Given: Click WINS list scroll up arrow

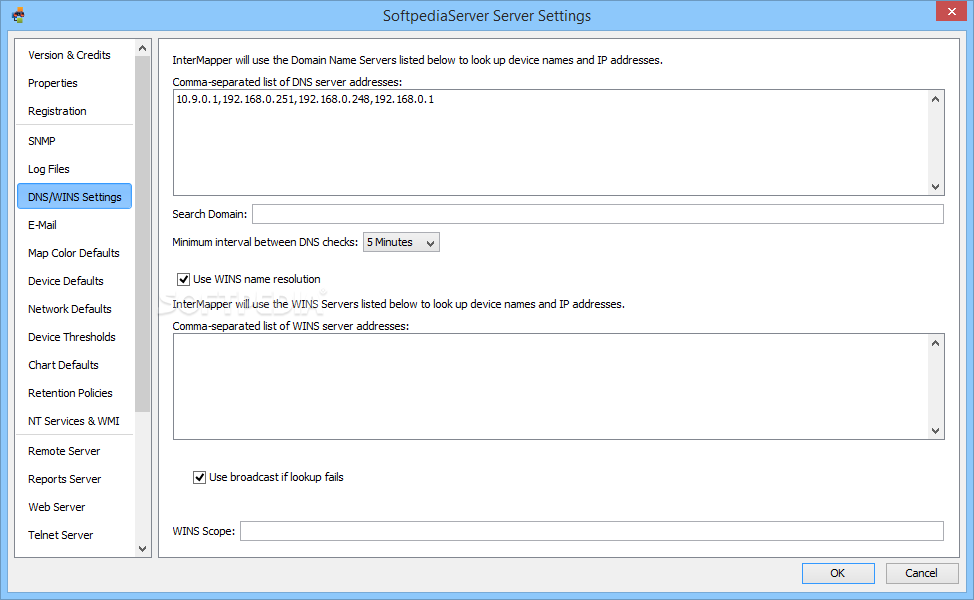Looking at the screenshot, I should click(x=935, y=343).
